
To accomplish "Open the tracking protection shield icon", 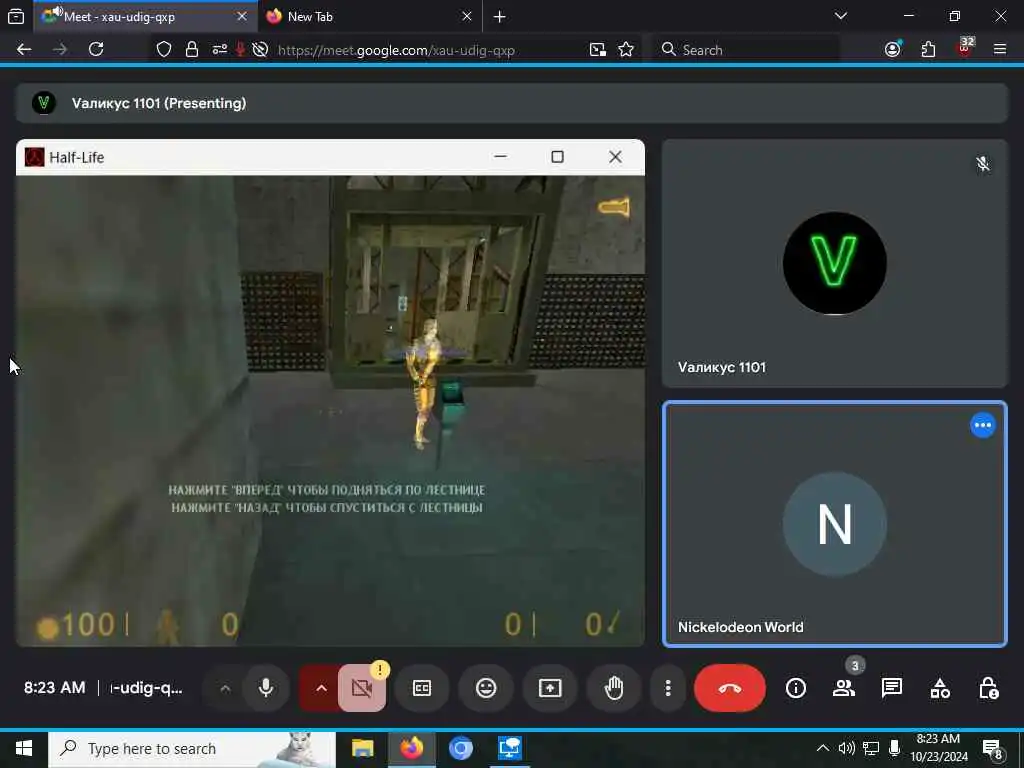I will 164,50.
